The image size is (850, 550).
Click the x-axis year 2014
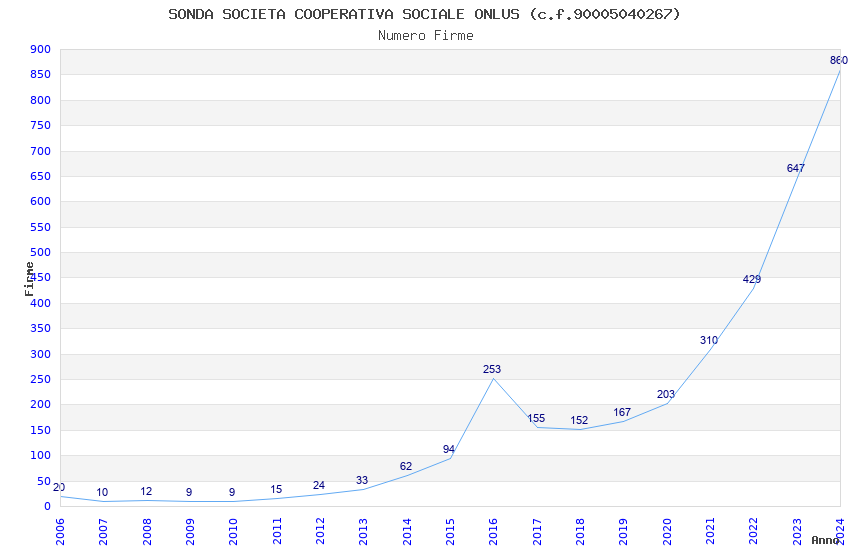407,531
